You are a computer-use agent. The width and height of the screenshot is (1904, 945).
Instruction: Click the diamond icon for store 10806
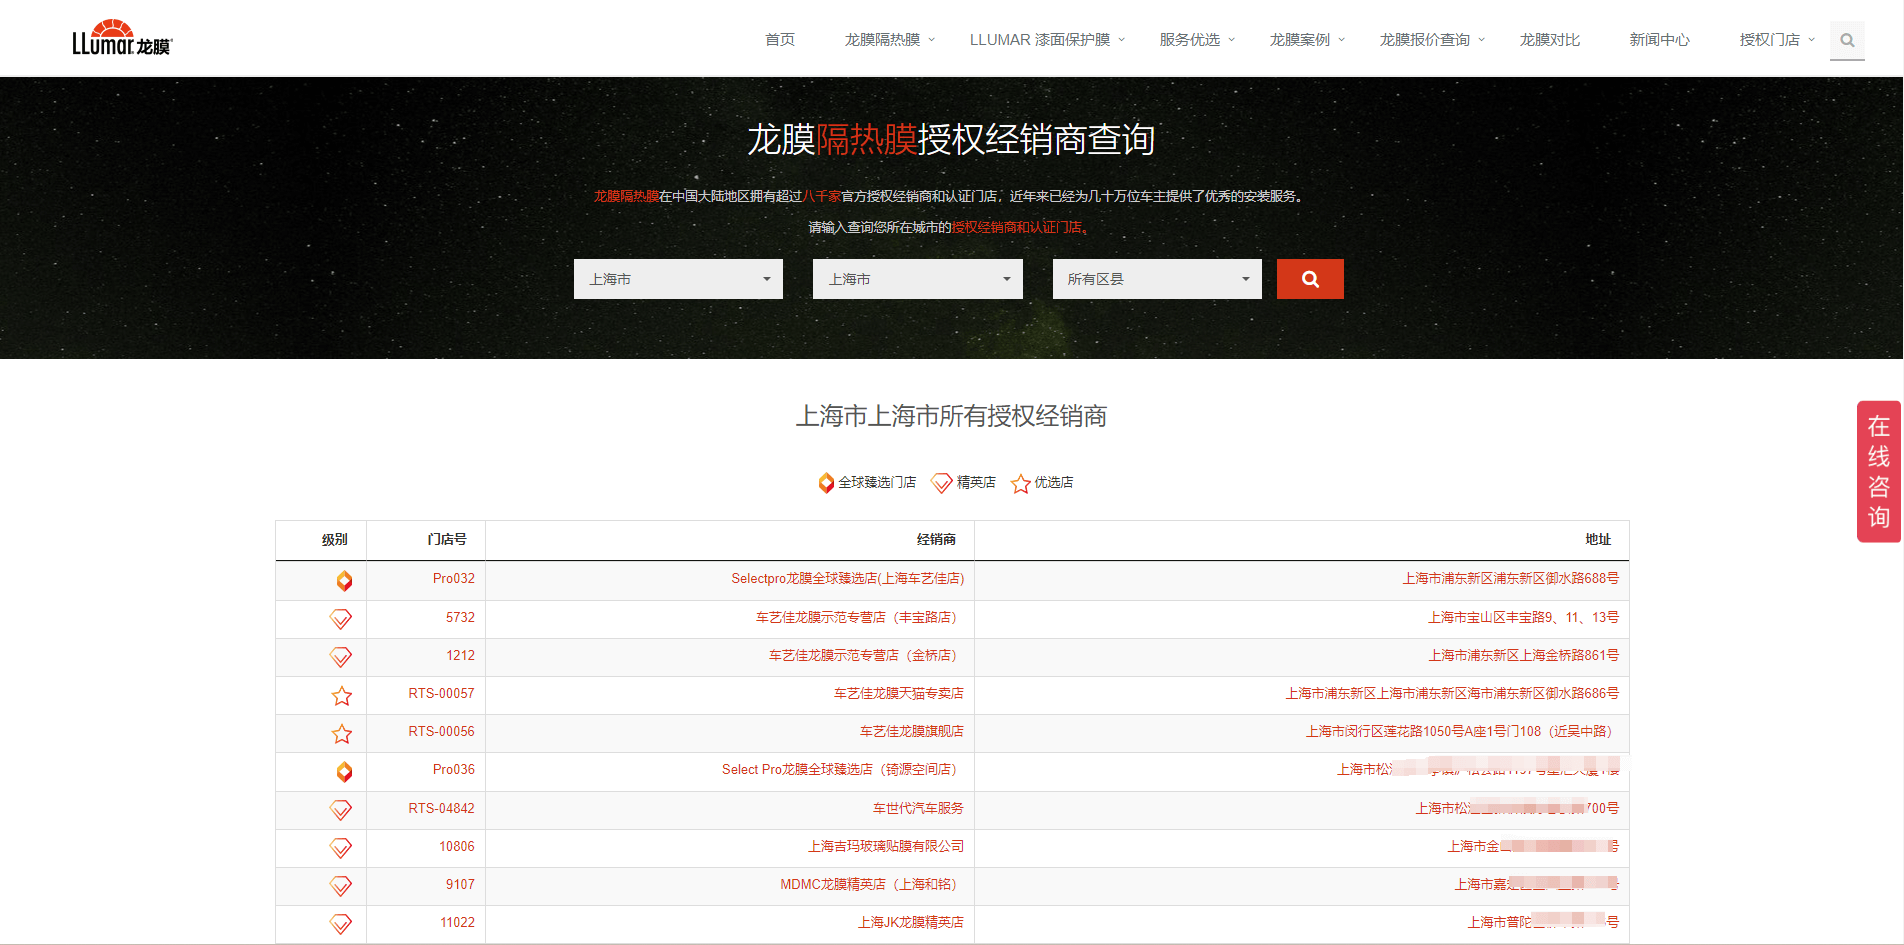[x=341, y=848]
